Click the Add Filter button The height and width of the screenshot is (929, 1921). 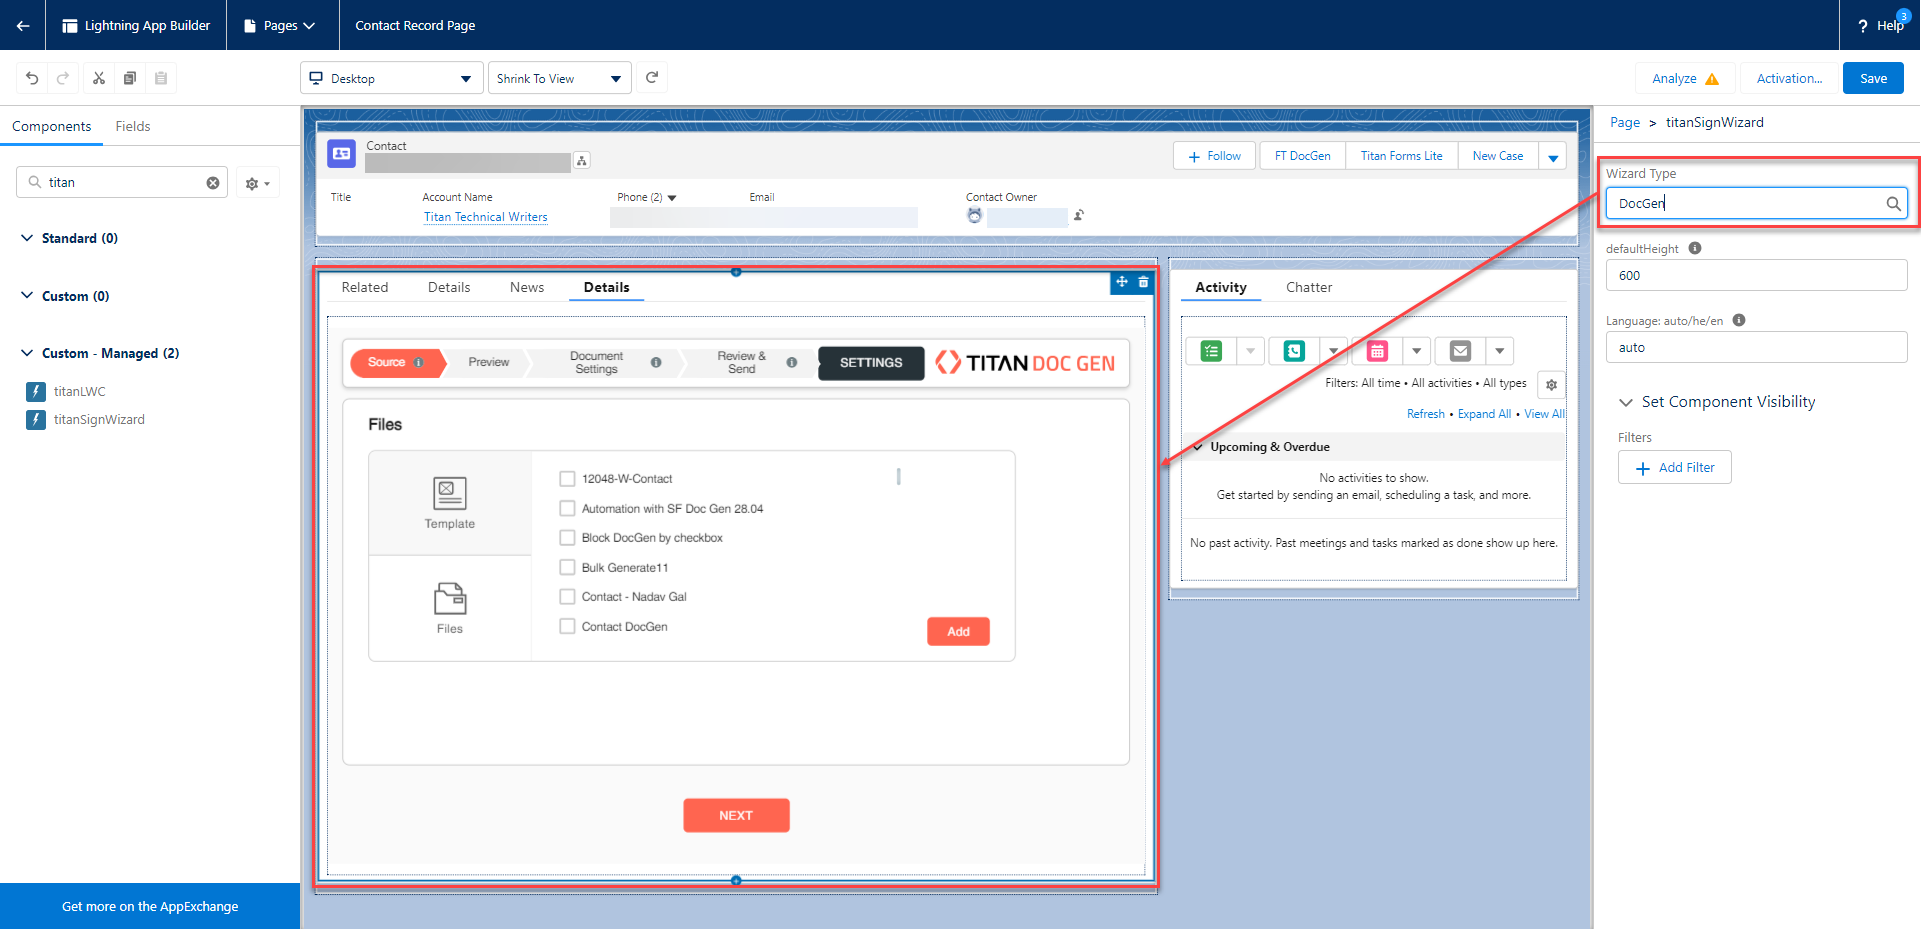[1674, 467]
